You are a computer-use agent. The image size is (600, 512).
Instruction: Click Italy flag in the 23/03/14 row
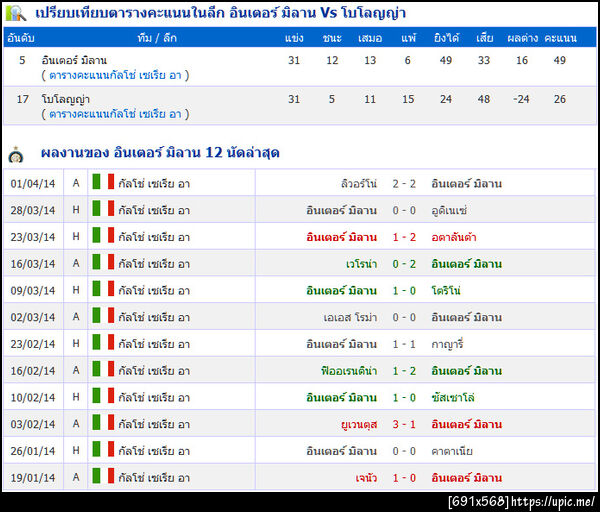pyautogui.click(x=103, y=235)
